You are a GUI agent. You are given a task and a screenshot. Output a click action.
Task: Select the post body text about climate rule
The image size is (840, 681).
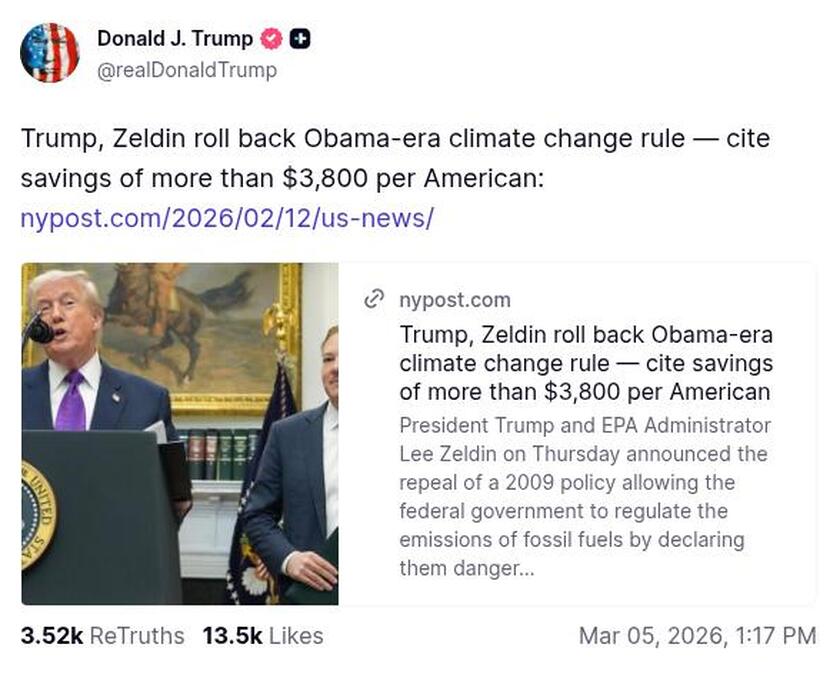[395, 160]
